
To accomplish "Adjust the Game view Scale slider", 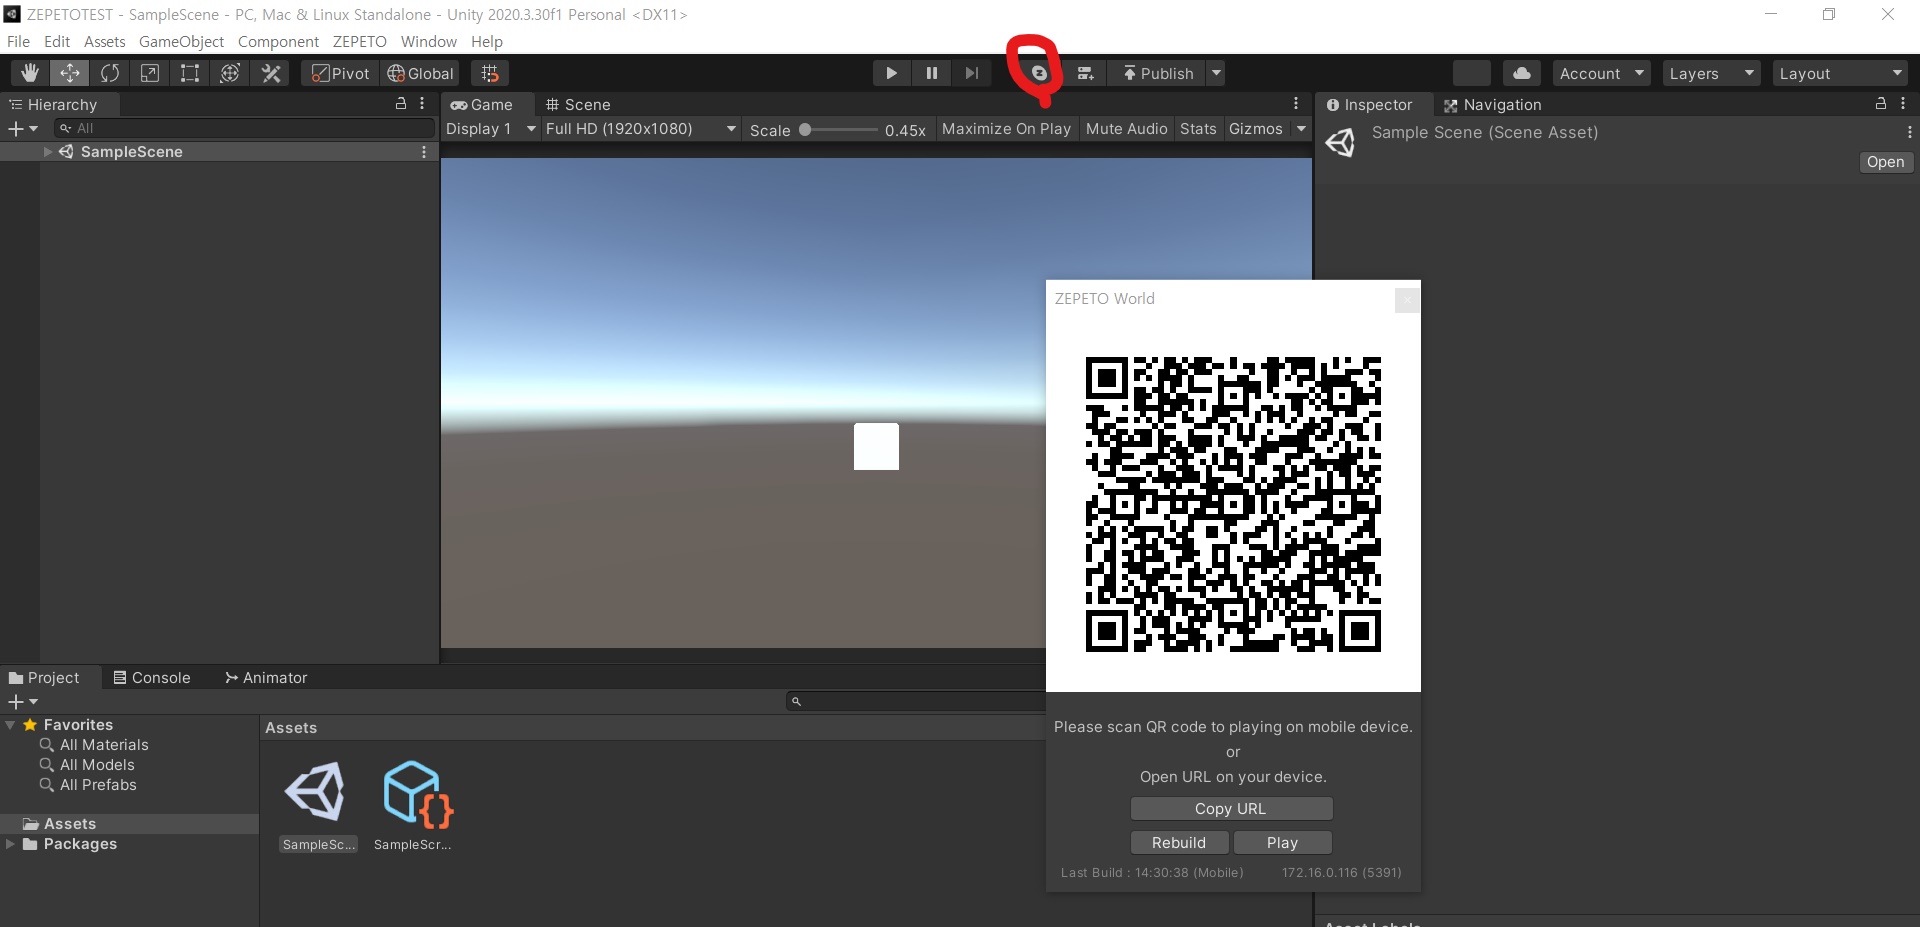I will tap(840, 130).
